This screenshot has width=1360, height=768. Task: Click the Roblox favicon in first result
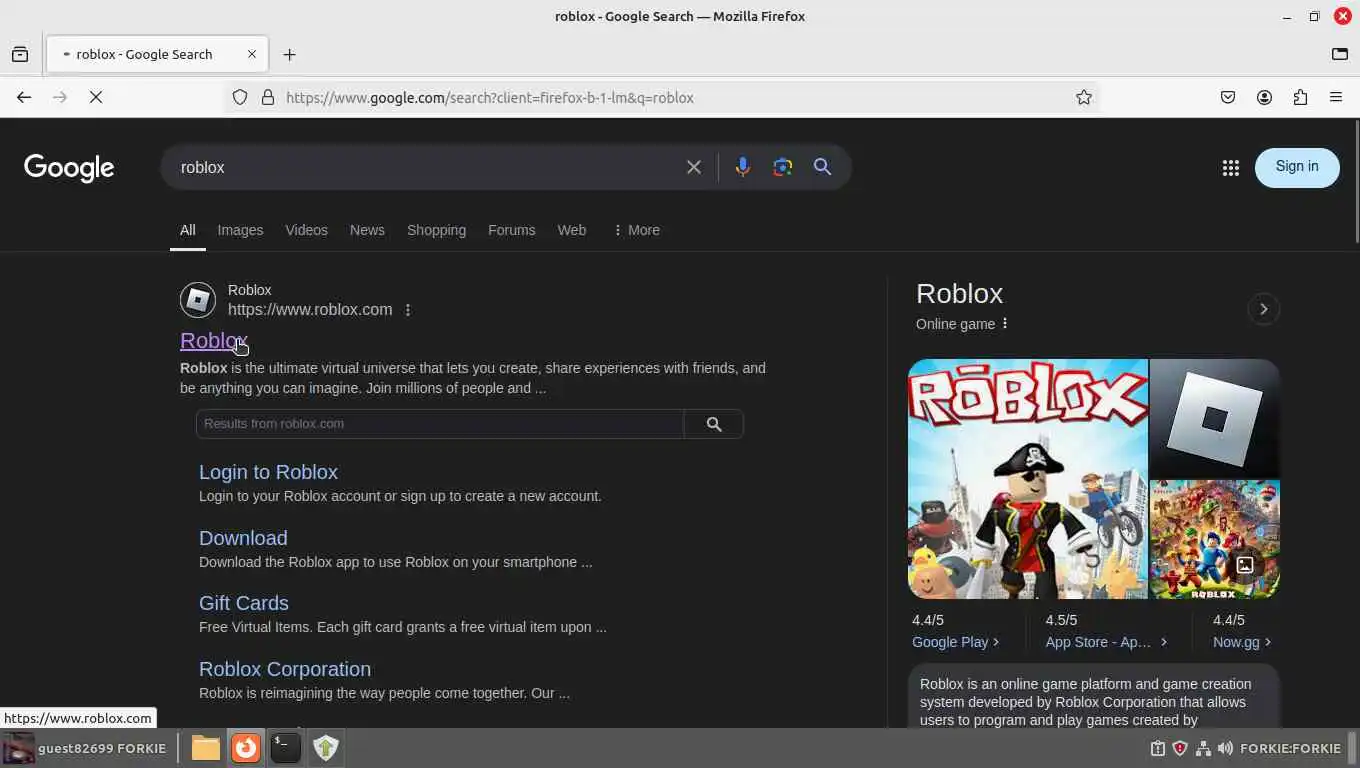[198, 300]
